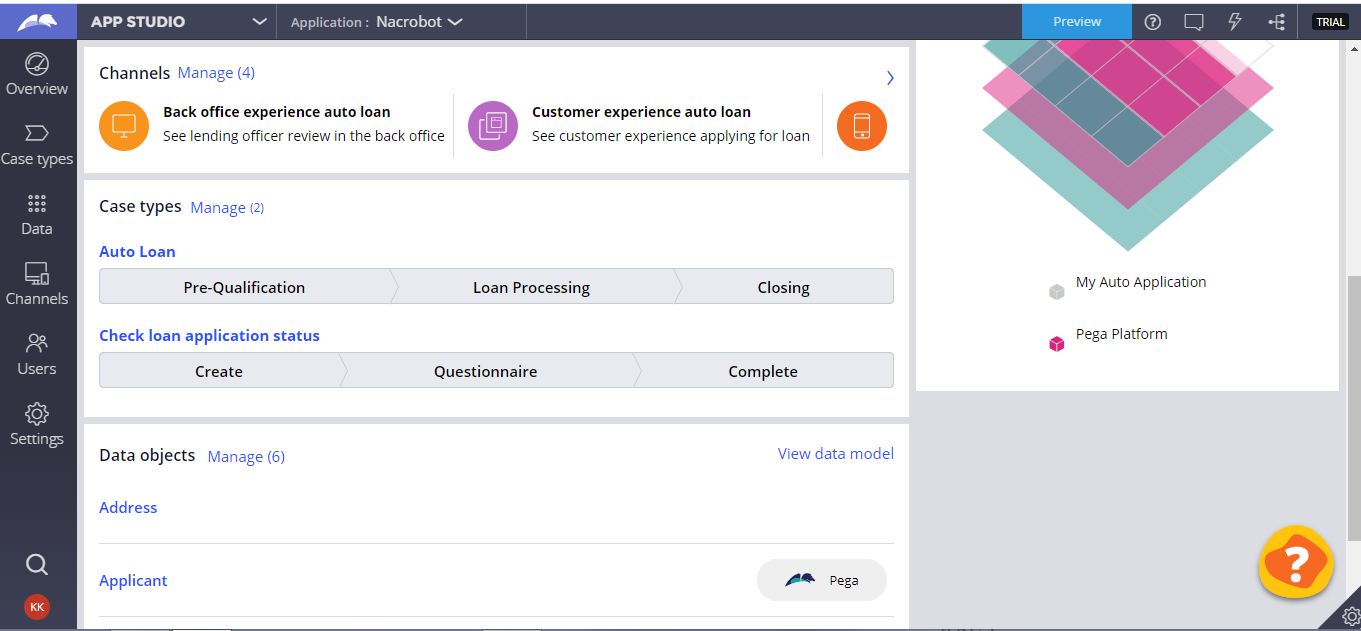Click the Pega Platform legend label
Image resolution: width=1361 pixels, height=631 pixels.
coord(1122,334)
